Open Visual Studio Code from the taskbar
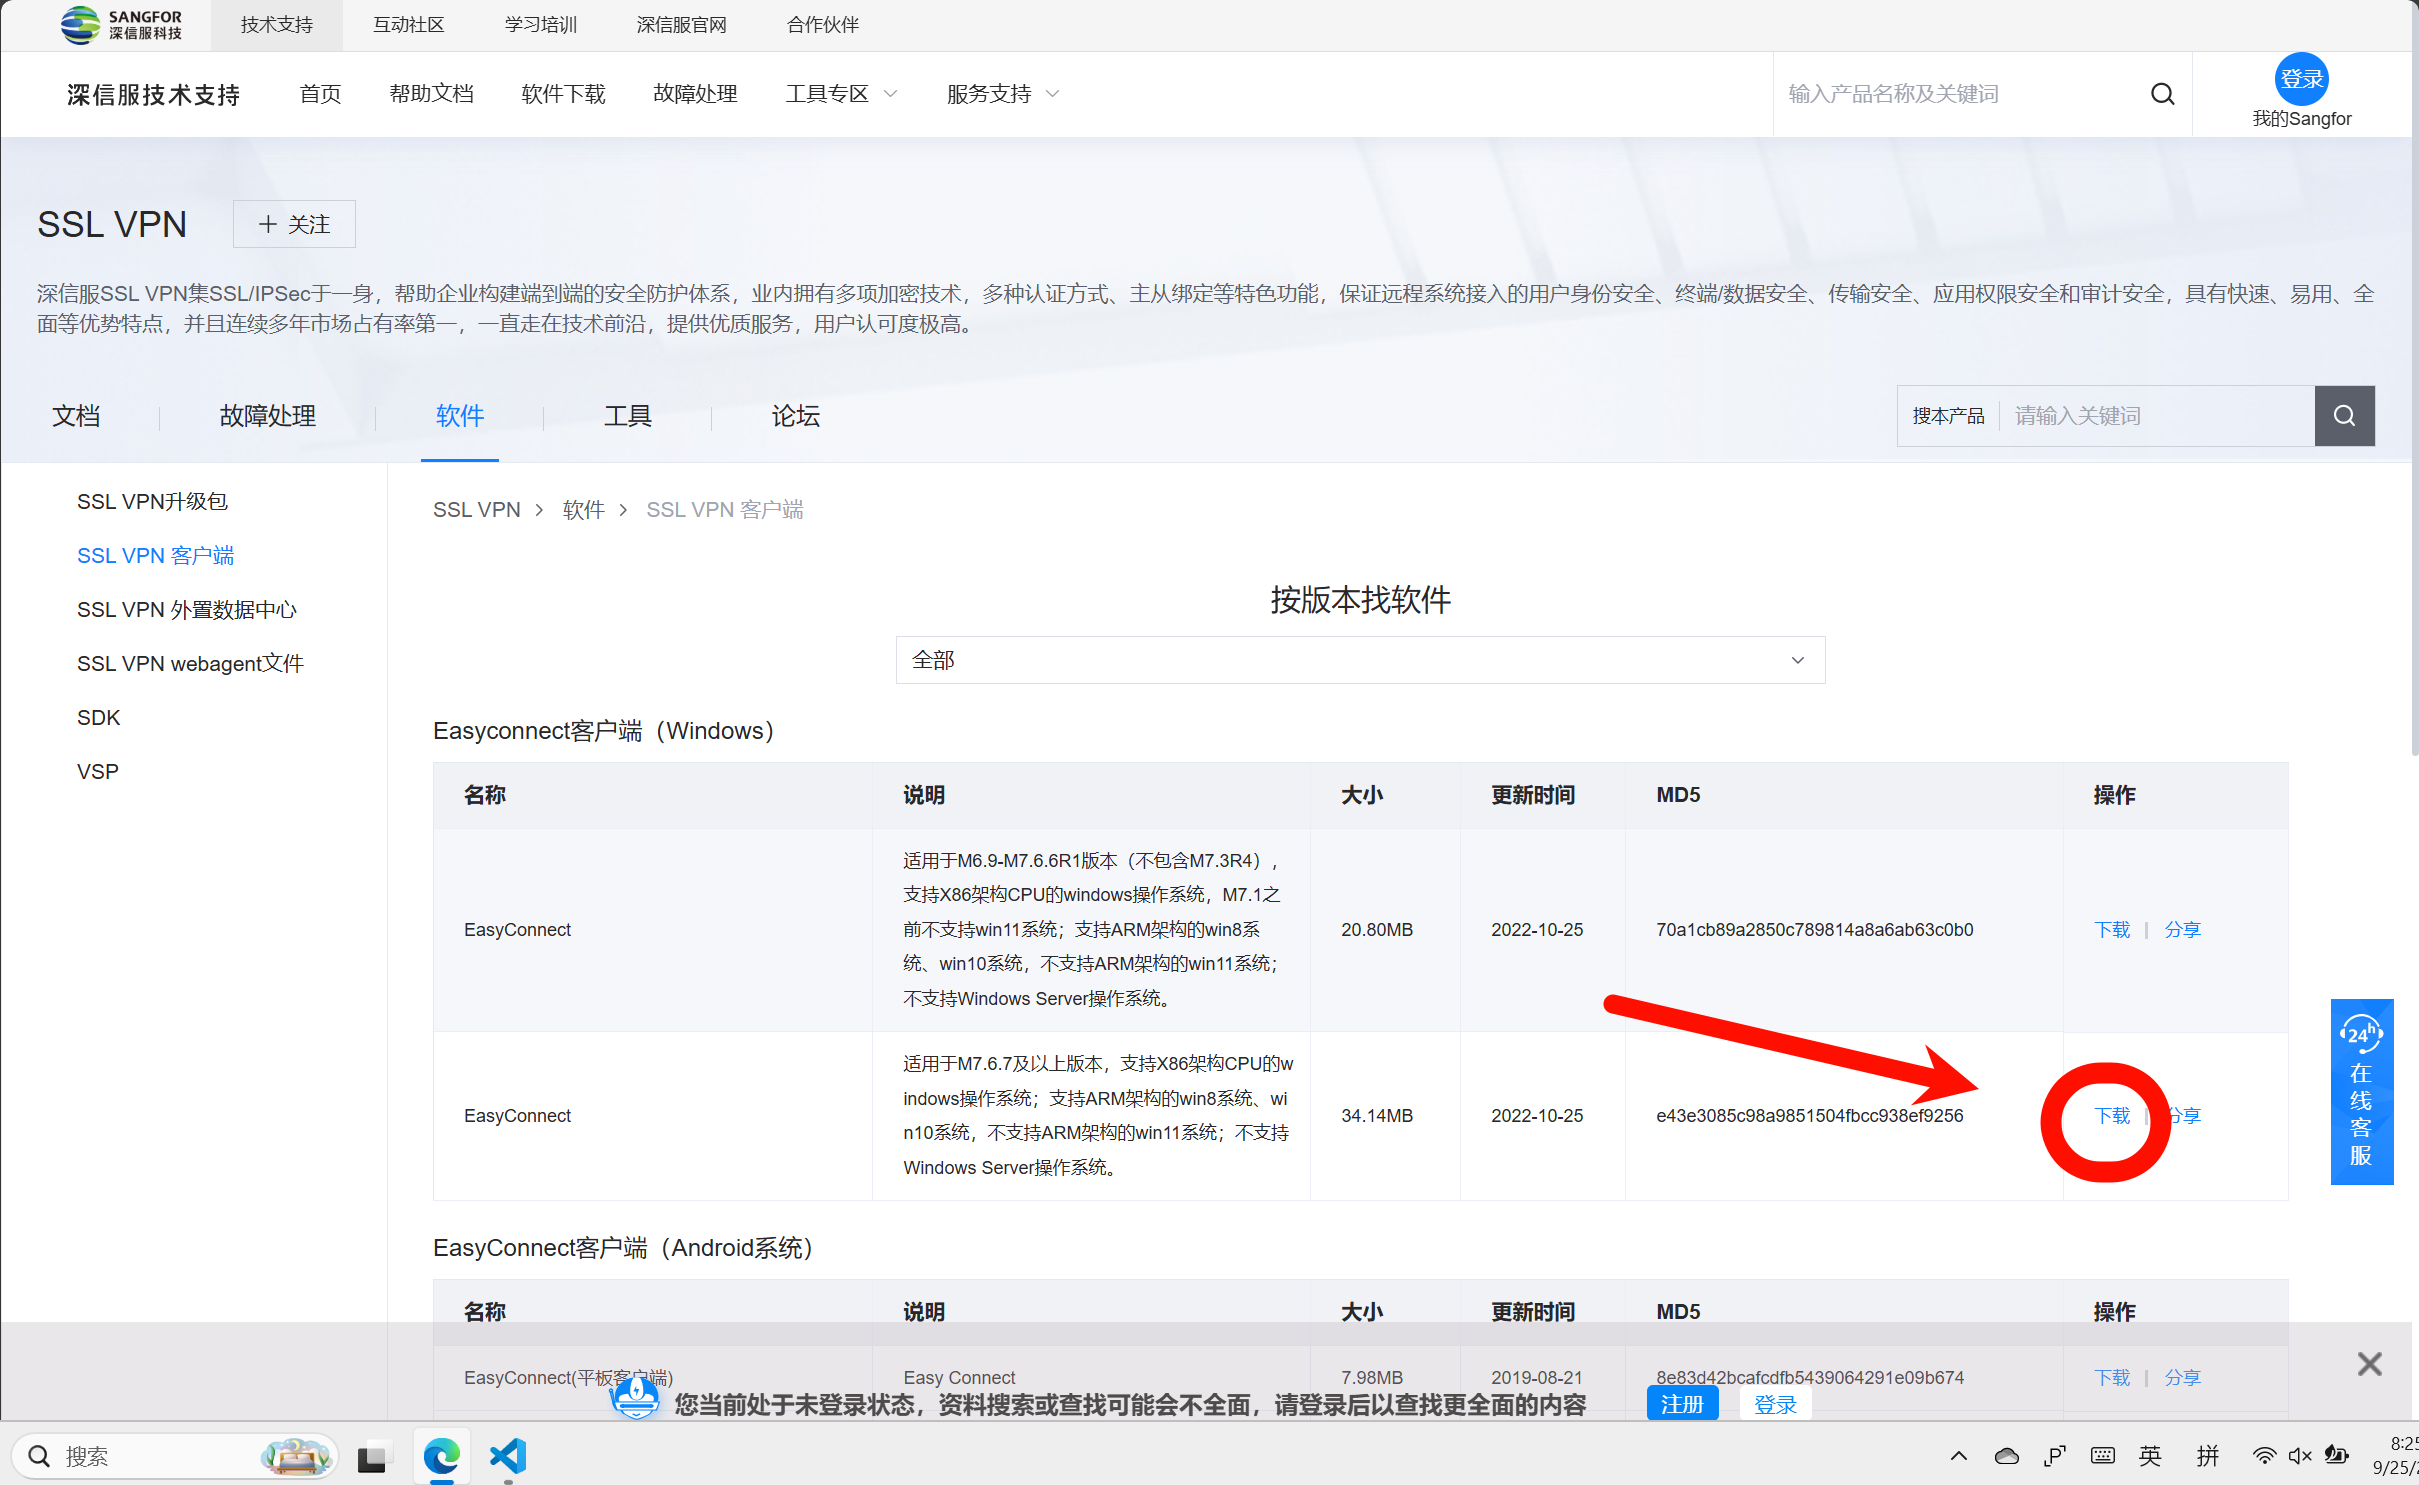2419x1485 pixels. tap(508, 1456)
